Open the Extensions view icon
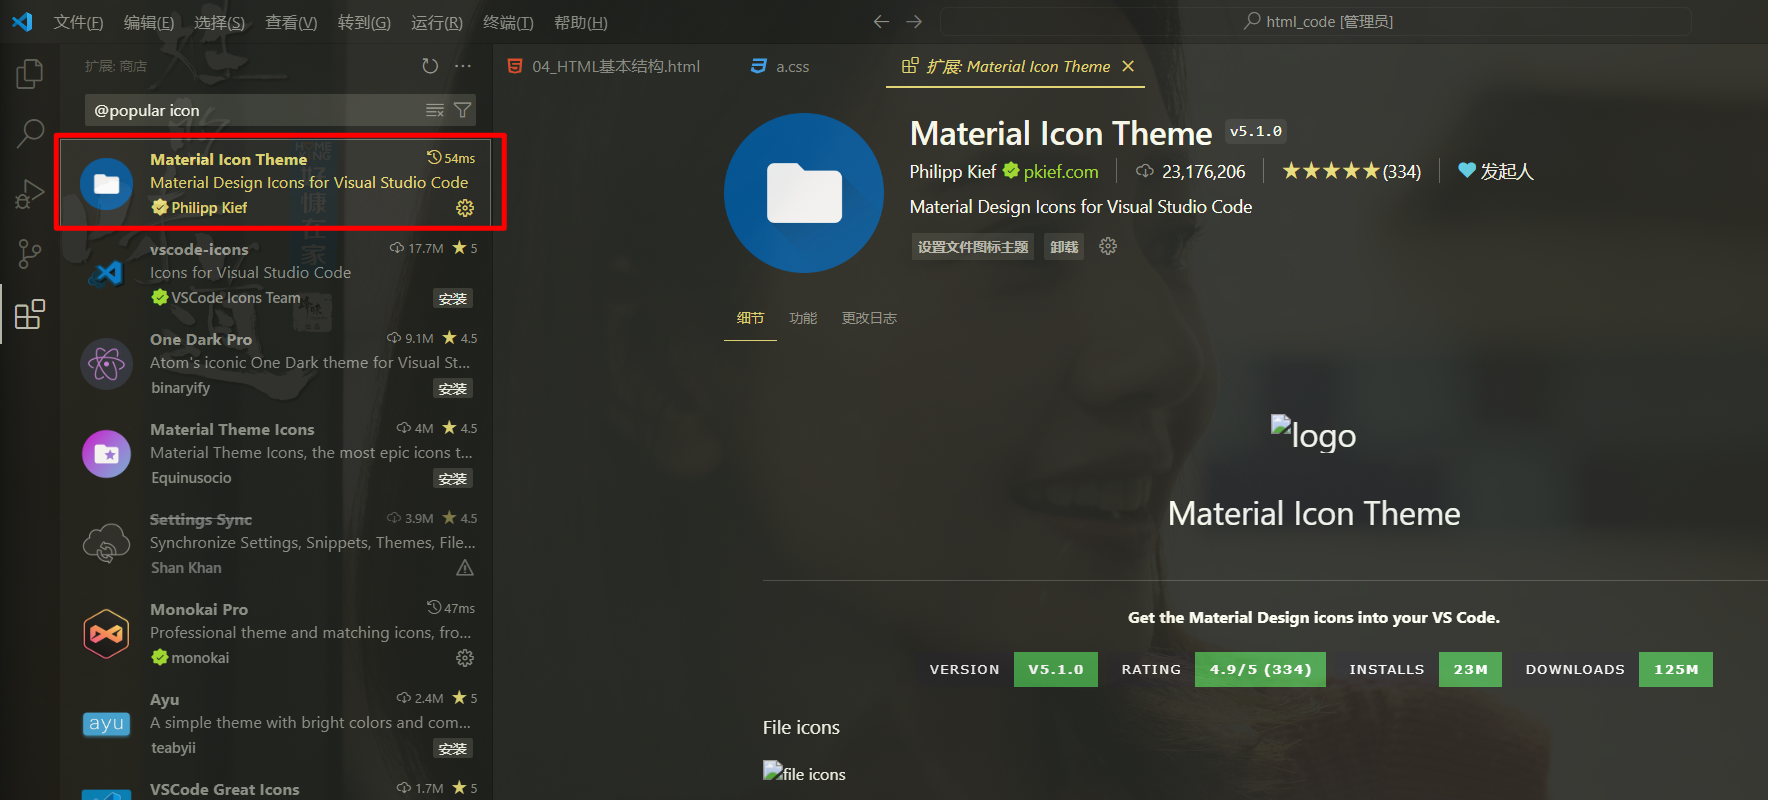 click(30, 314)
